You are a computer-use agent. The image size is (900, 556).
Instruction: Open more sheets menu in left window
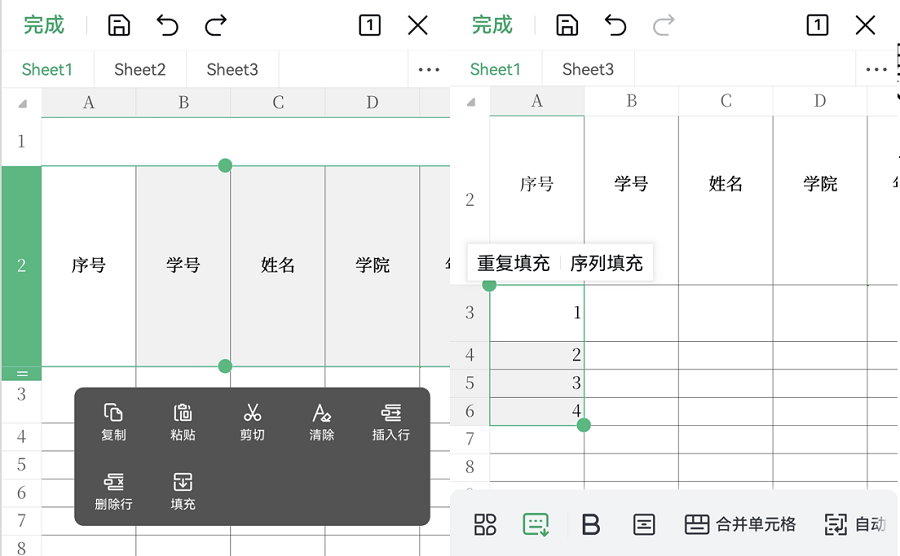click(x=429, y=69)
